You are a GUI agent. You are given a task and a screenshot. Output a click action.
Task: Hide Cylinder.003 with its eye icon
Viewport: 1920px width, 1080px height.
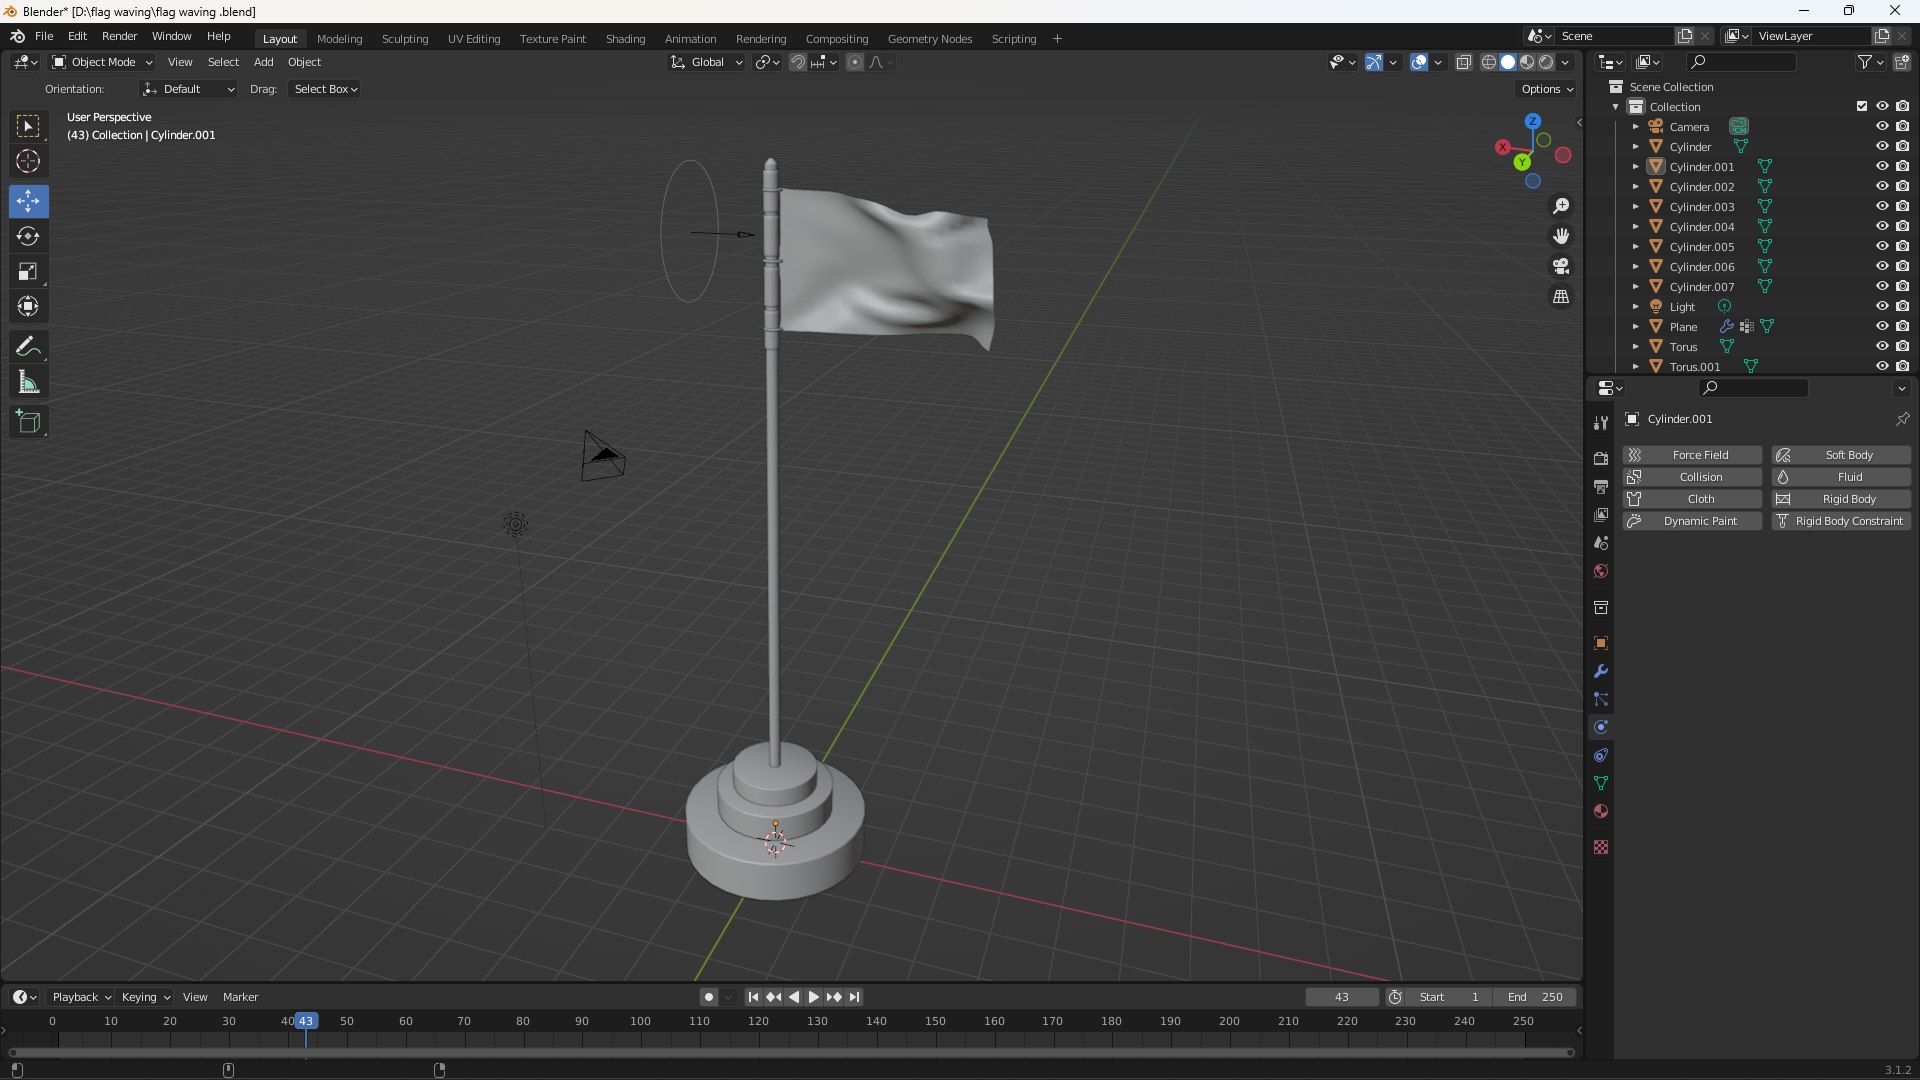point(1881,206)
